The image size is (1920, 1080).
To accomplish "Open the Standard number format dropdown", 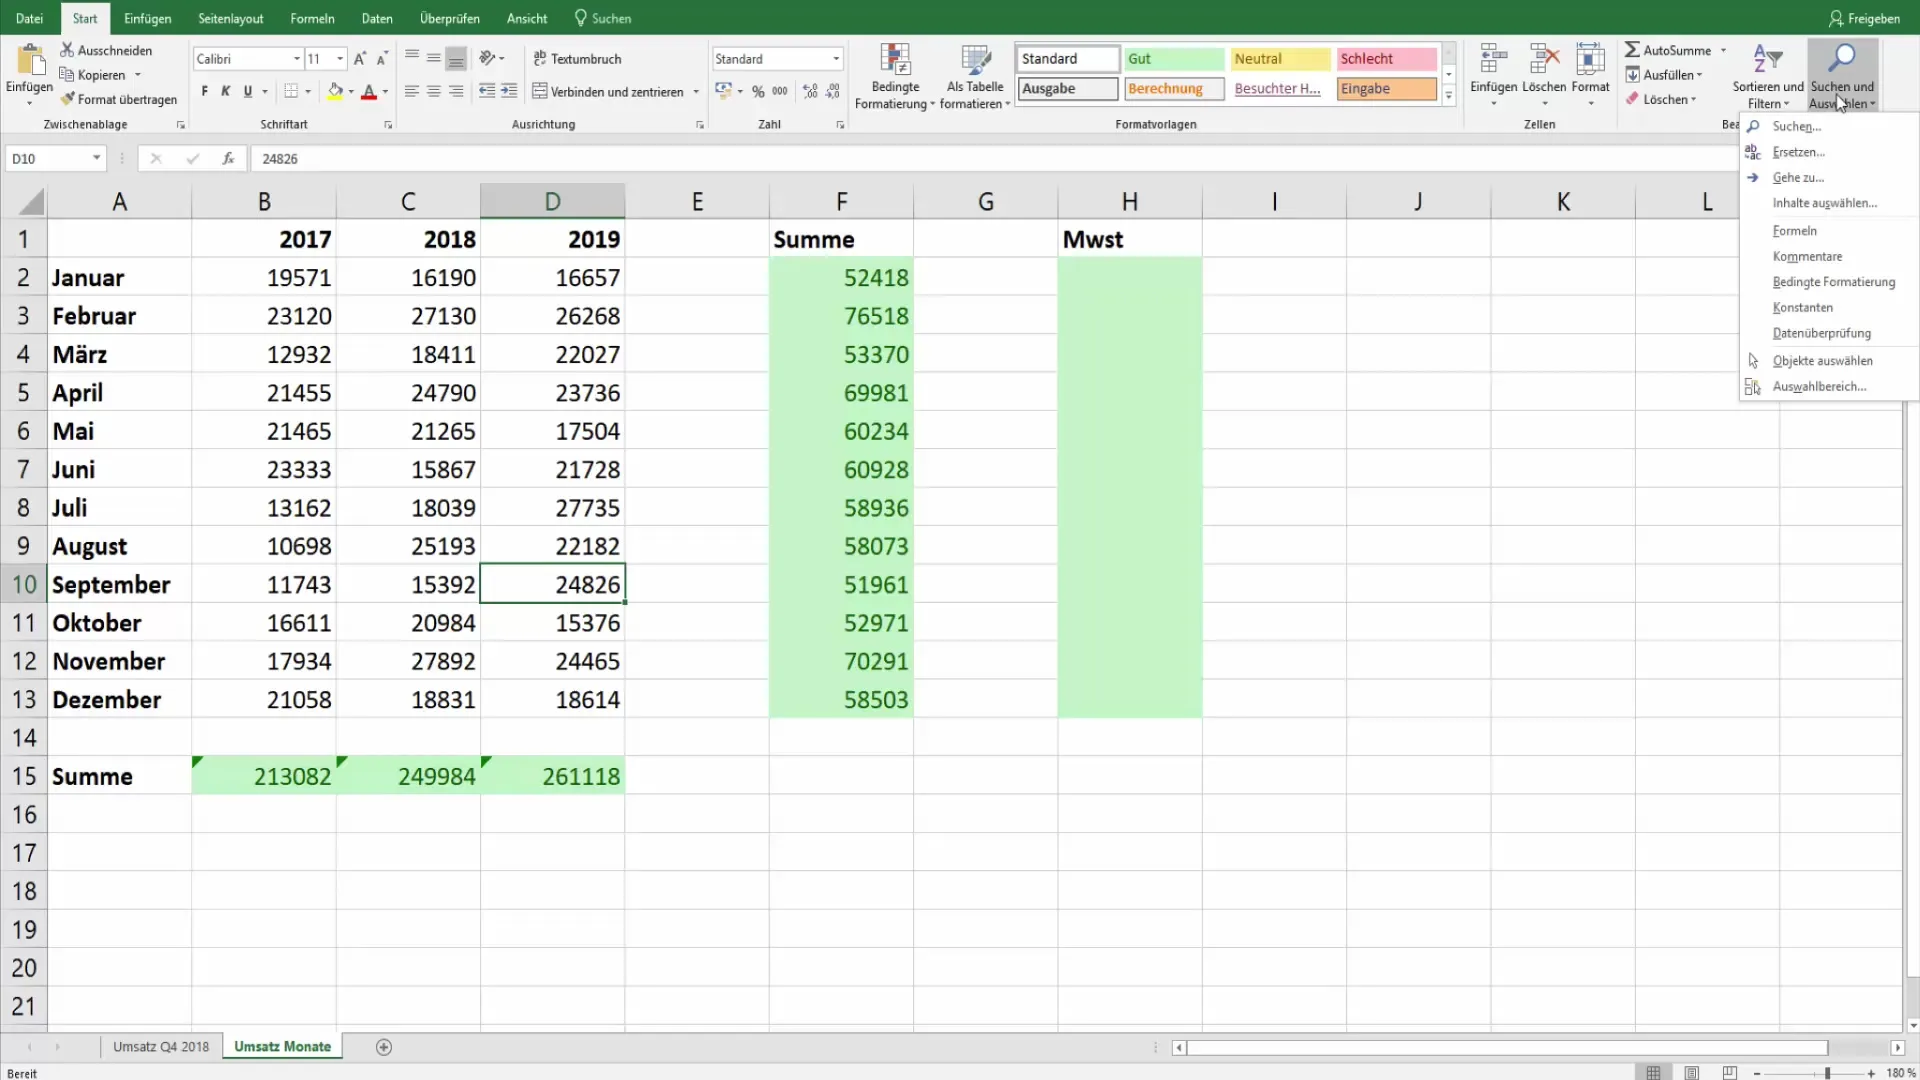I will coord(836,59).
